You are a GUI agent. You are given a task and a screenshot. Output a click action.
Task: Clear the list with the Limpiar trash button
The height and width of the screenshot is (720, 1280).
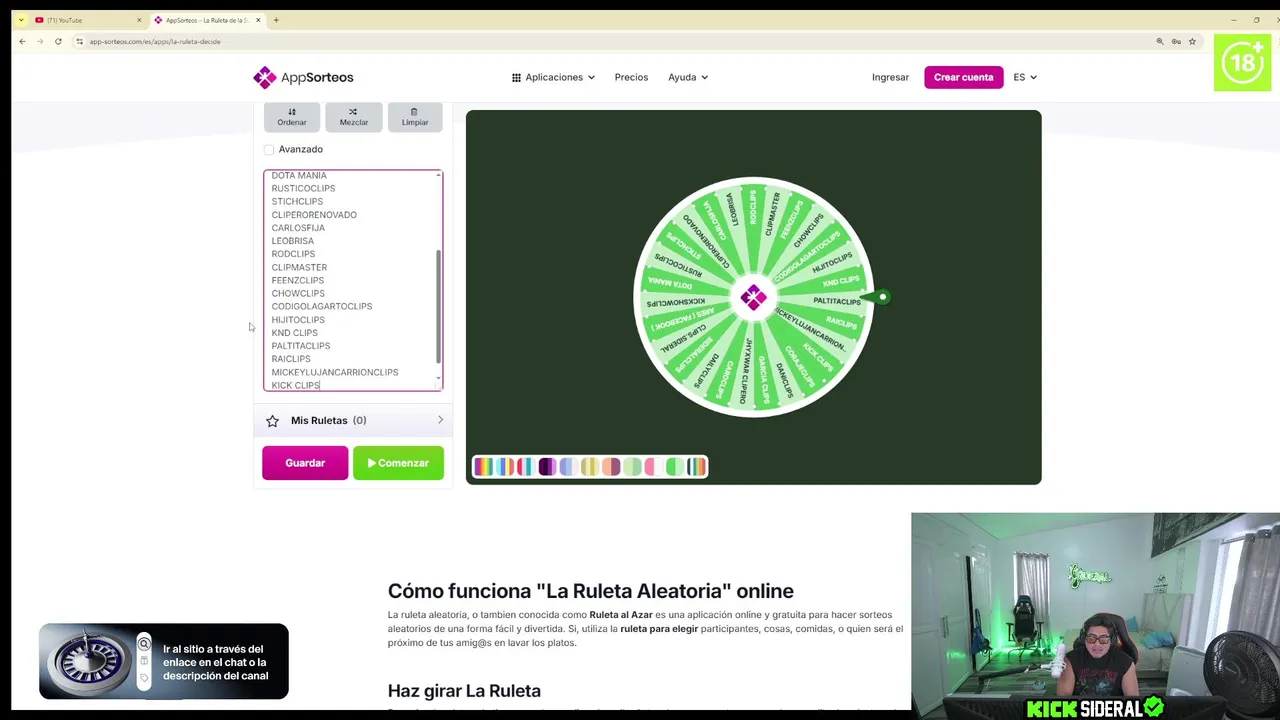[415, 116]
